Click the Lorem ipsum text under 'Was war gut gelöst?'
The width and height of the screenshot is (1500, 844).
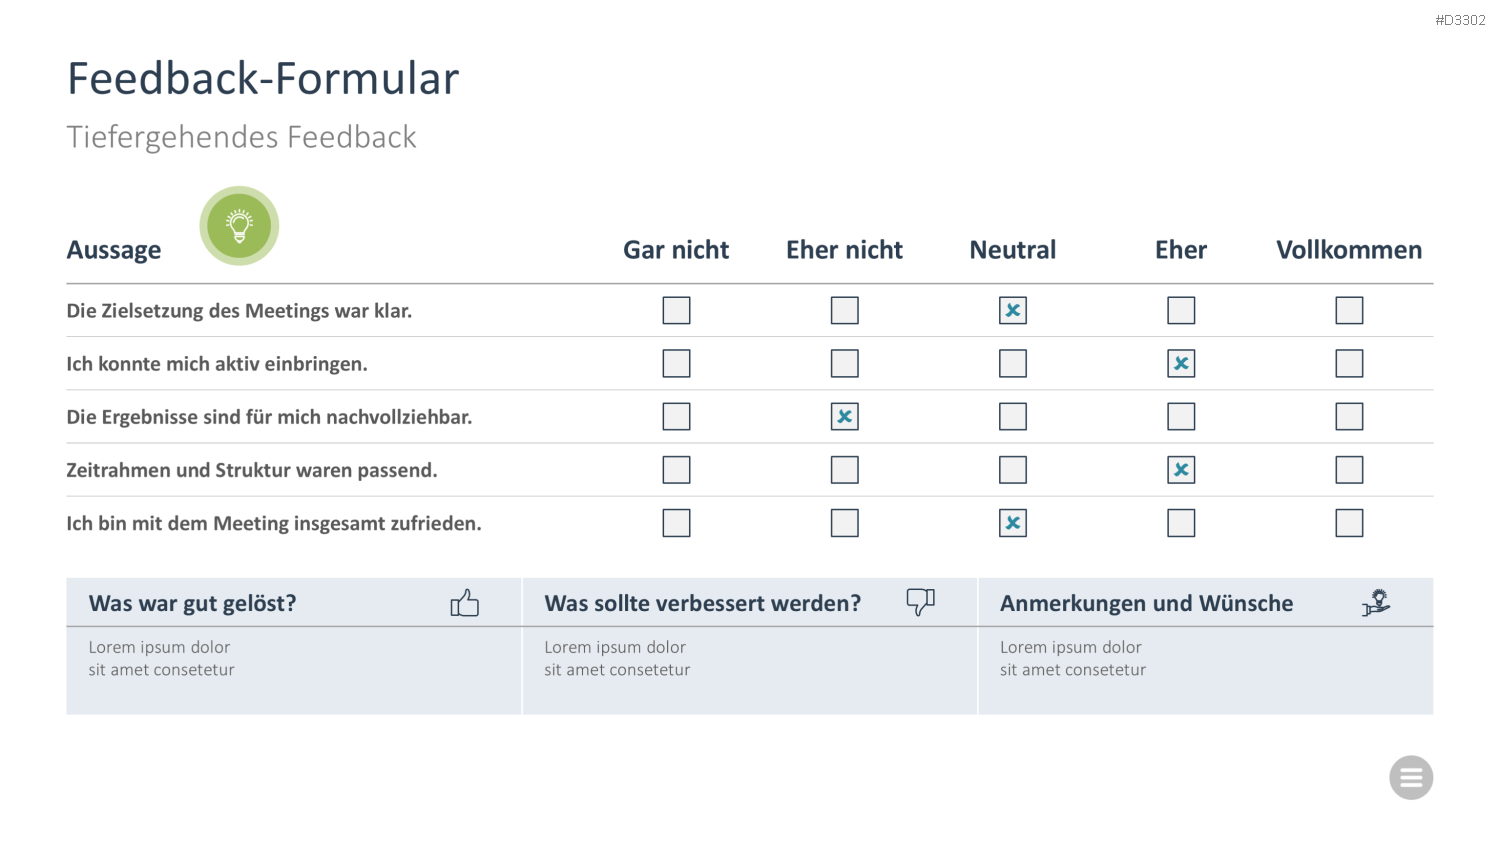(161, 659)
